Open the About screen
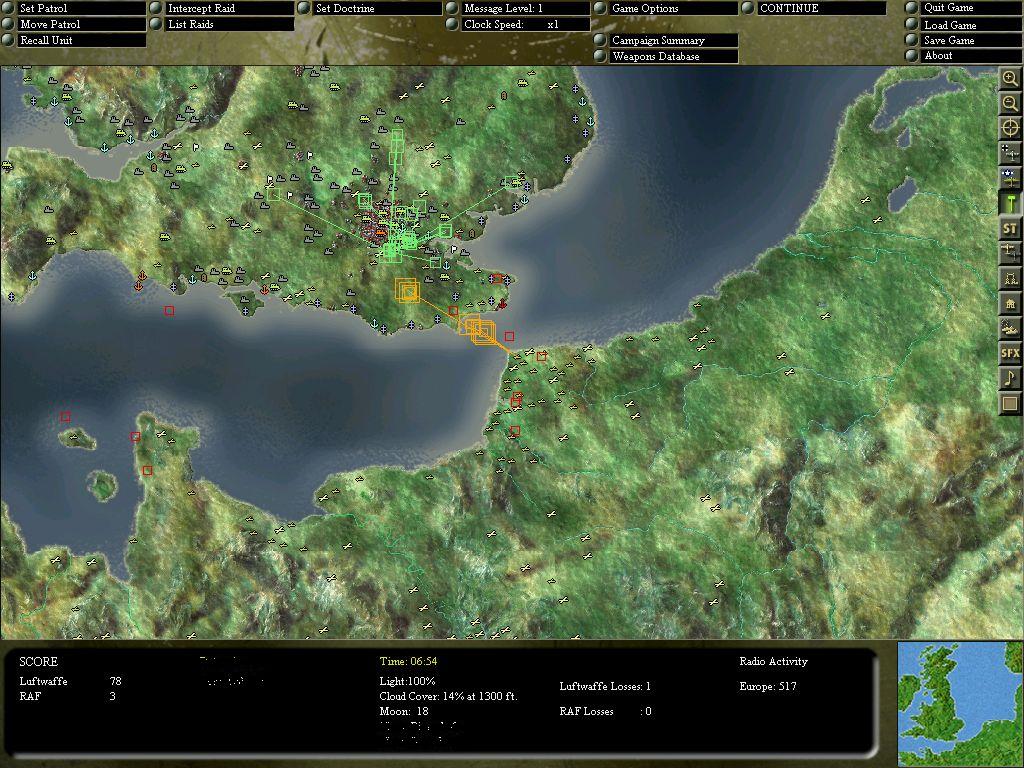 coord(963,56)
